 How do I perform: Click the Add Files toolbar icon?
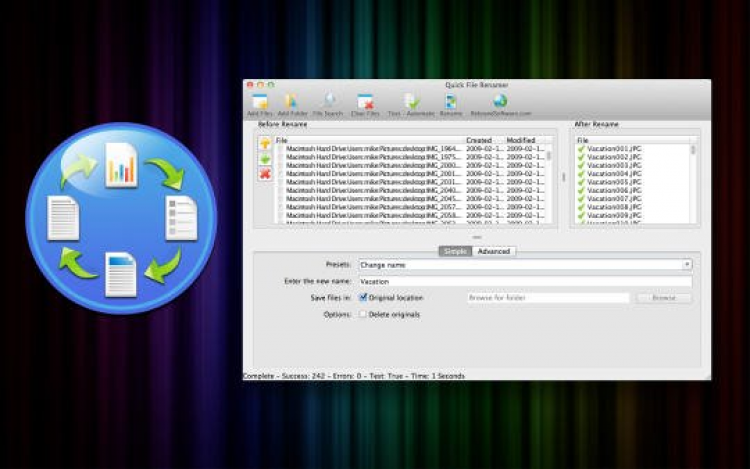(260, 101)
